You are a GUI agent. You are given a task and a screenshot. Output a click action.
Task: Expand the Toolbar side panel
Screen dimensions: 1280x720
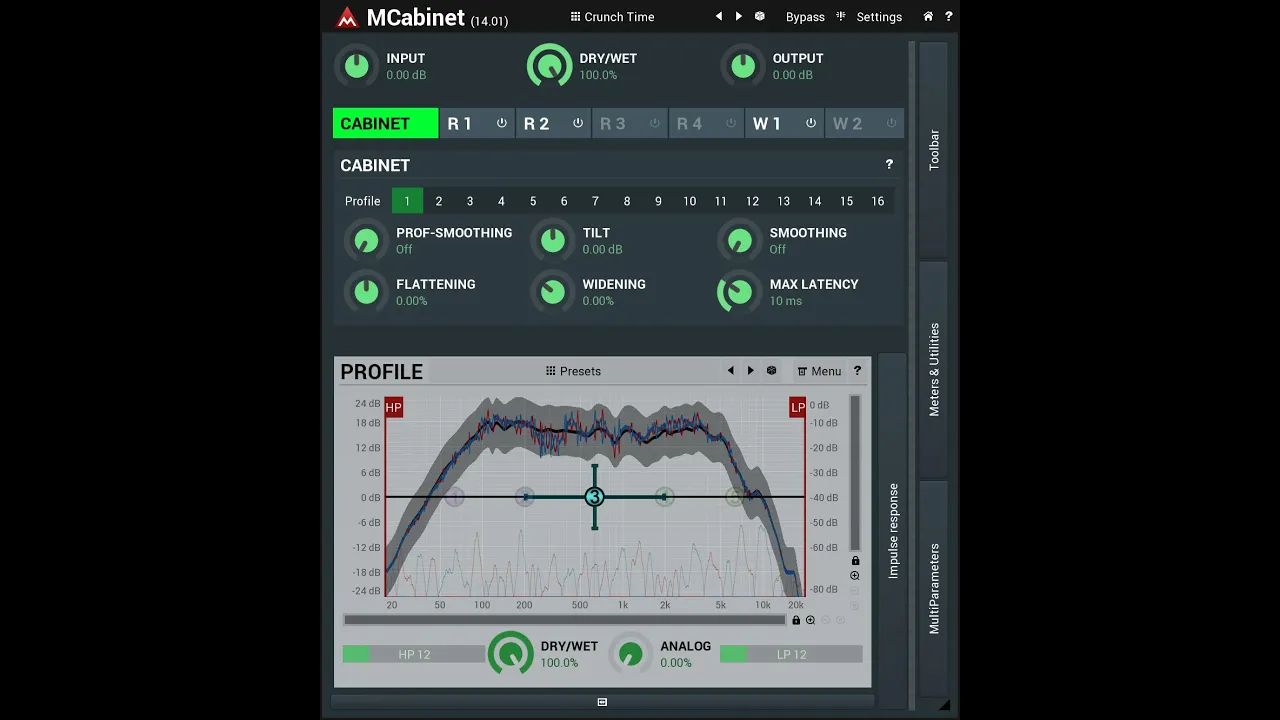(x=934, y=150)
